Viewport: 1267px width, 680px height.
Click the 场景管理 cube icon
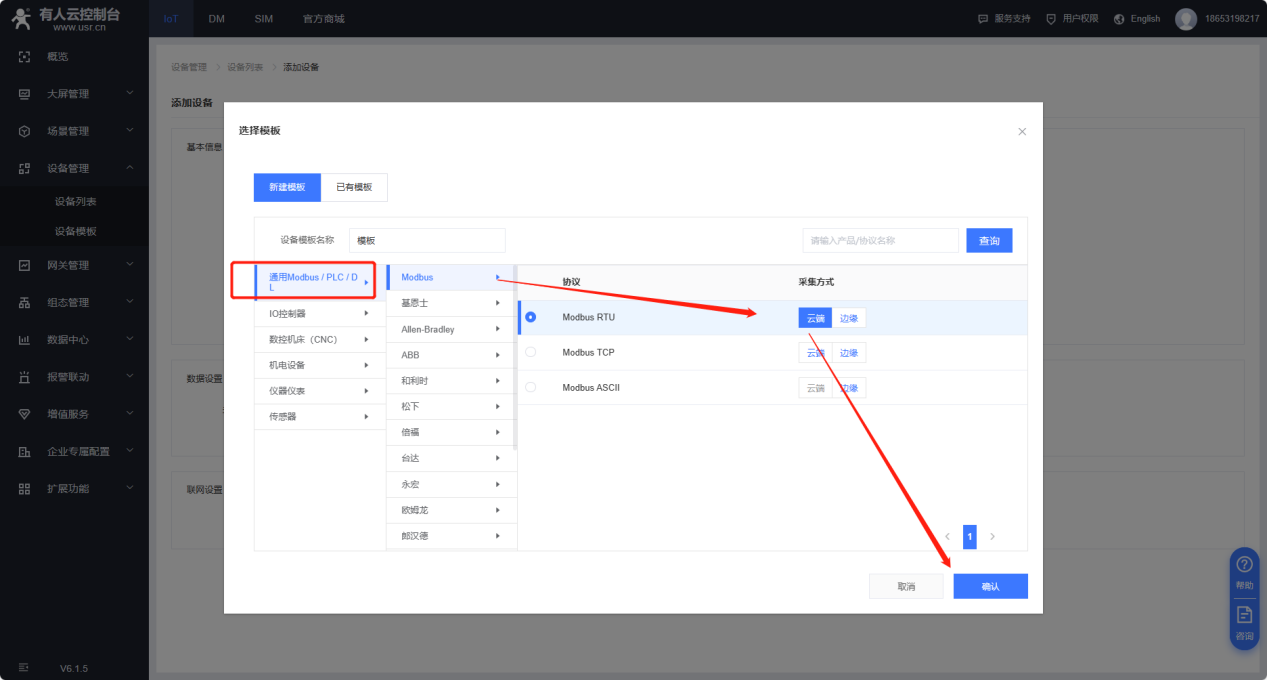click(x=25, y=131)
